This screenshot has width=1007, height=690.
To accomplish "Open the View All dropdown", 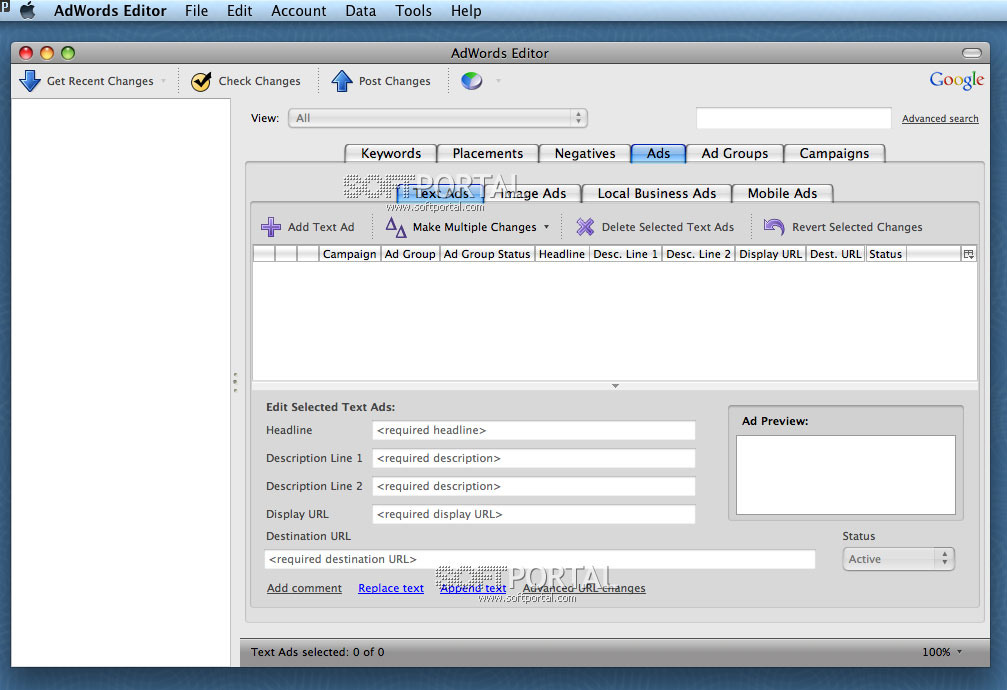I will pos(437,118).
